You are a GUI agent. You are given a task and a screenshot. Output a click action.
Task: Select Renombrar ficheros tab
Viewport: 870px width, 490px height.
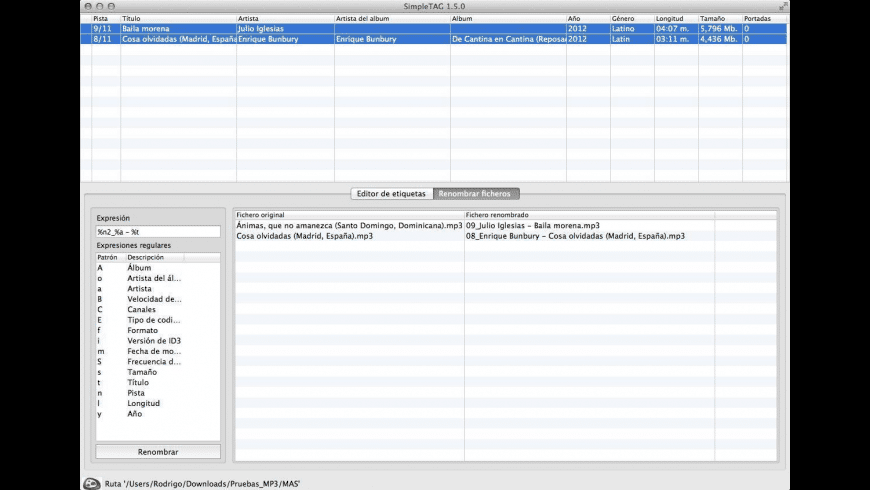click(476, 194)
